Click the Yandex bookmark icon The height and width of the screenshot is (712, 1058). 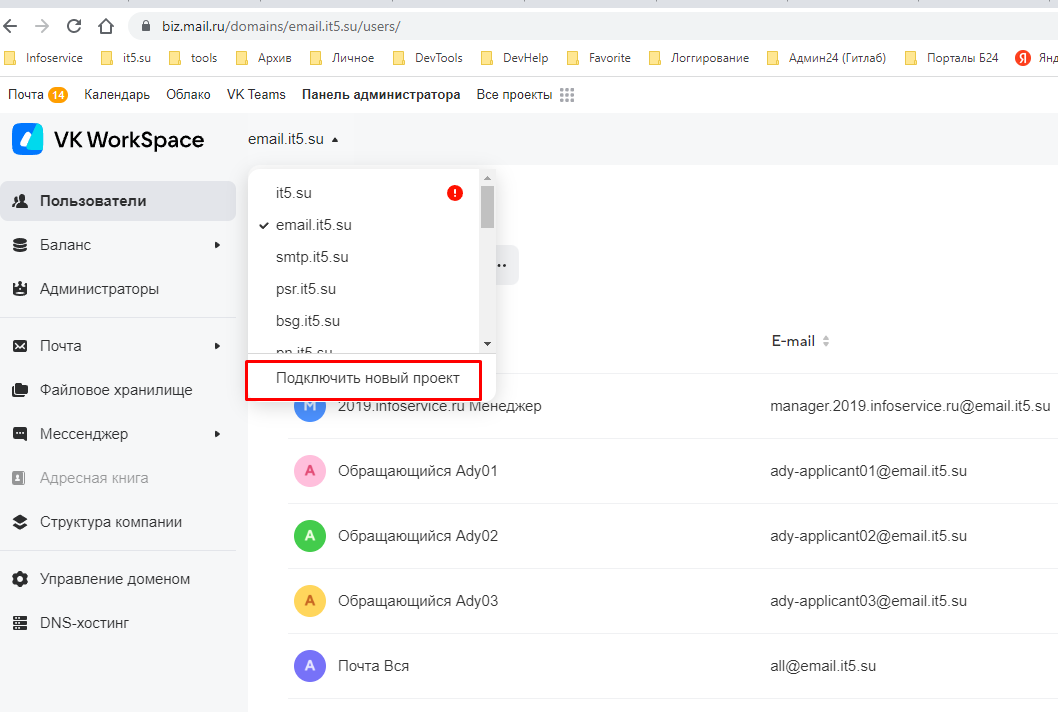coord(1023,58)
